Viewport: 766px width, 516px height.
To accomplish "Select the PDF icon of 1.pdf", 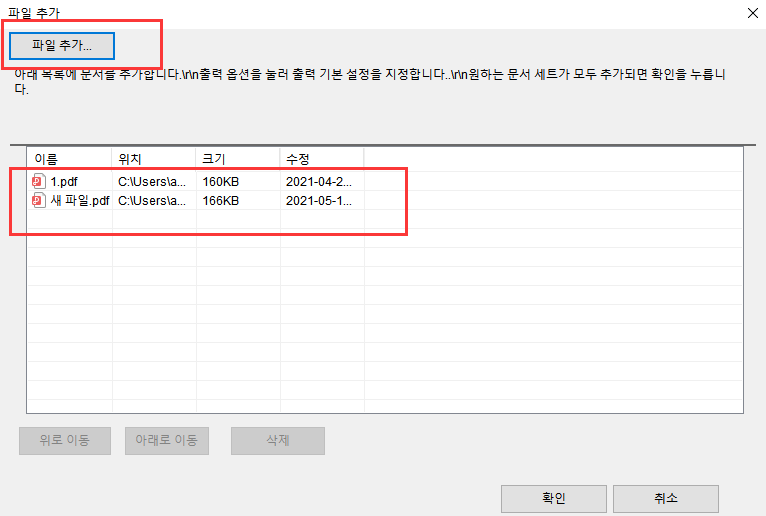I will pyautogui.click(x=39, y=181).
